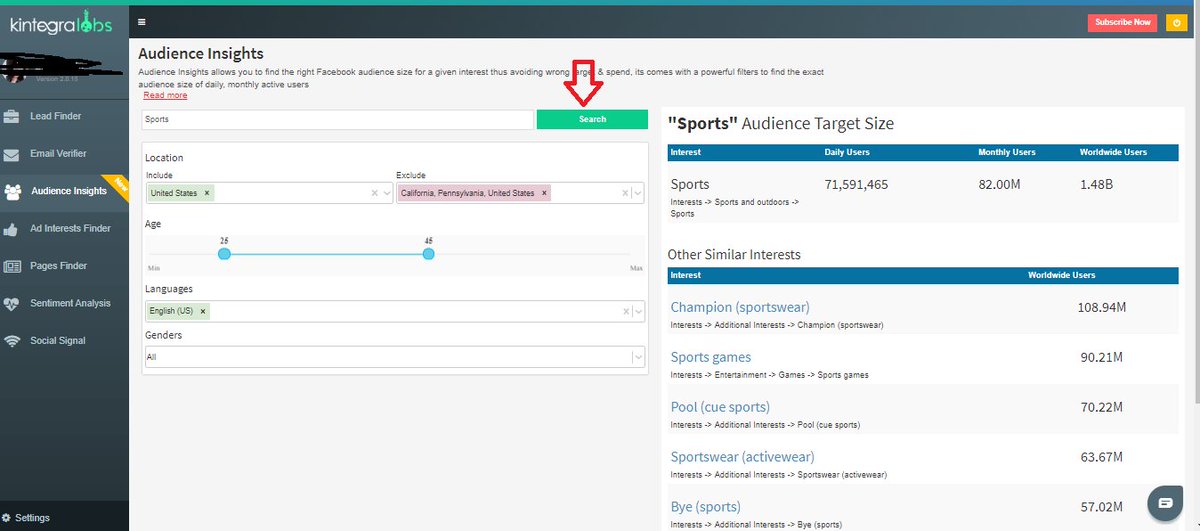Click the yellow power logout icon

(1176, 22)
